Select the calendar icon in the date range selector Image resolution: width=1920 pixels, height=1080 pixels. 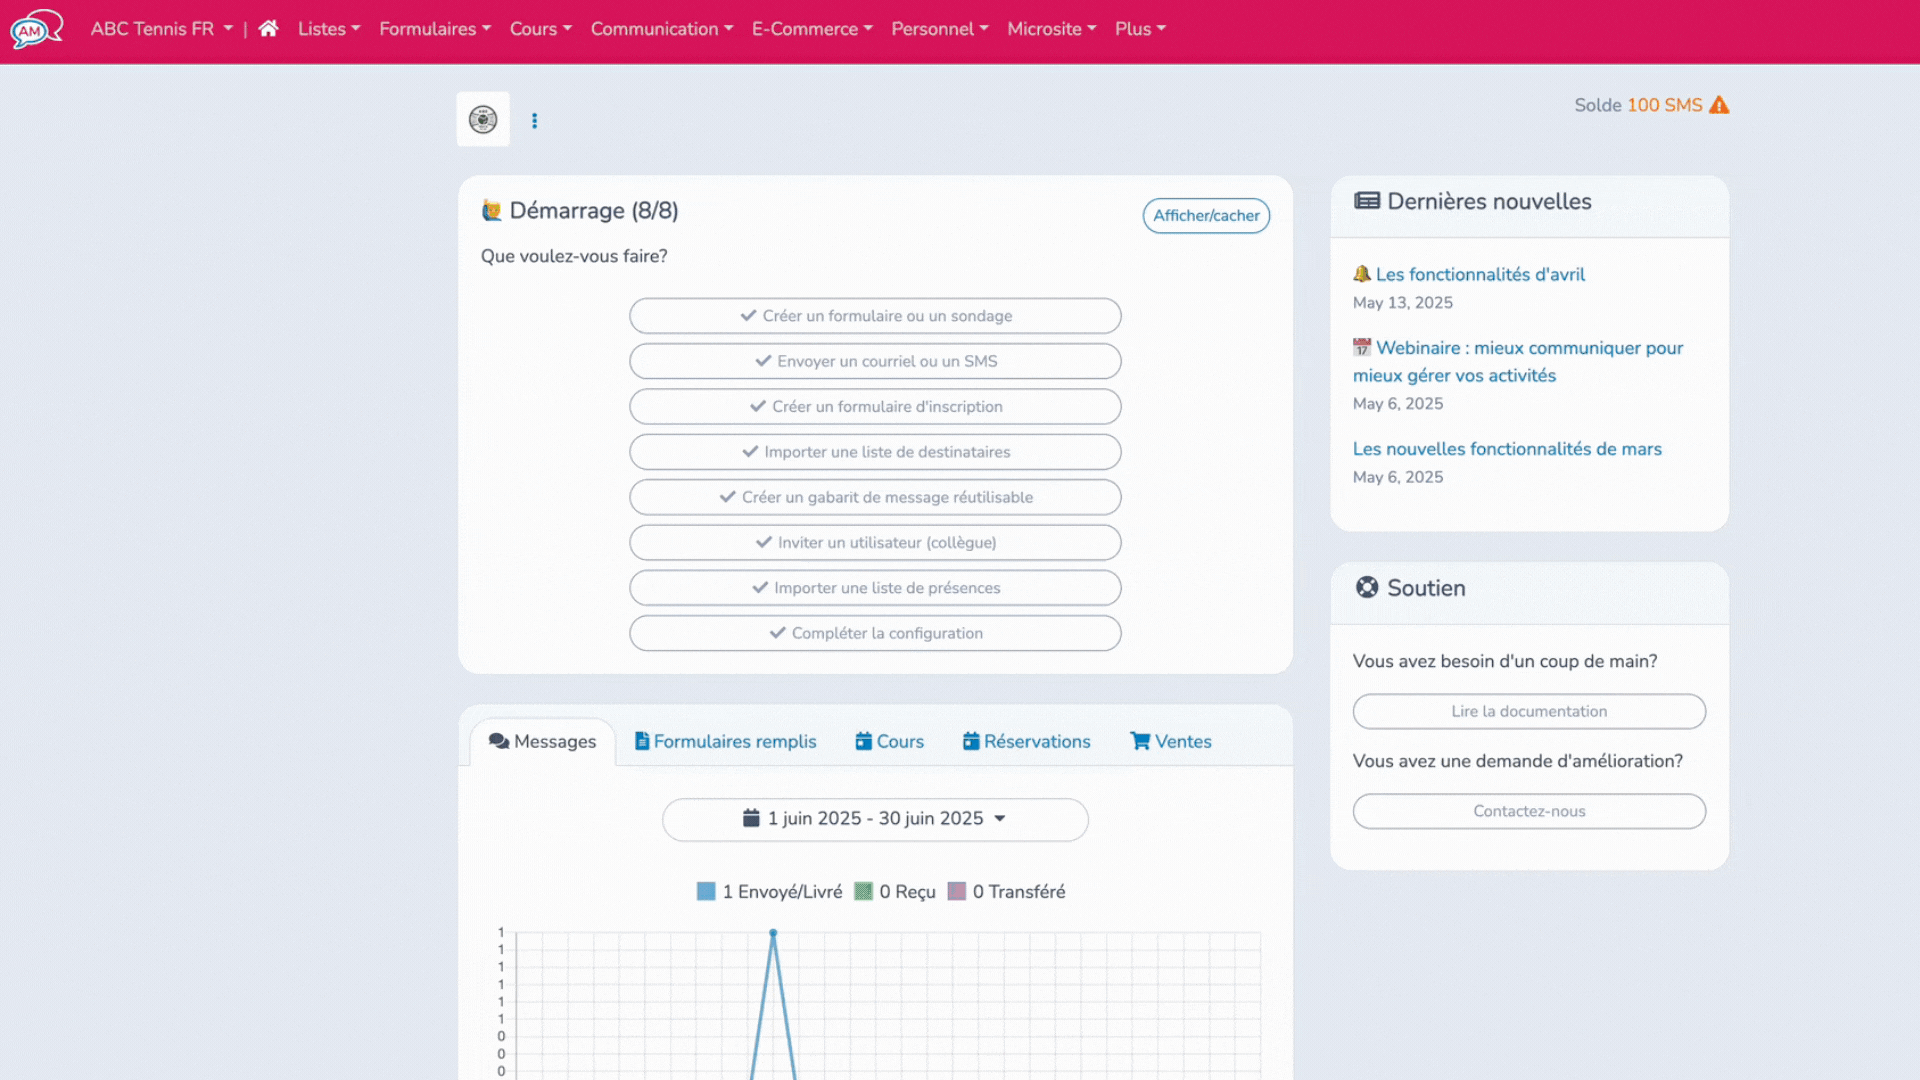[750, 818]
